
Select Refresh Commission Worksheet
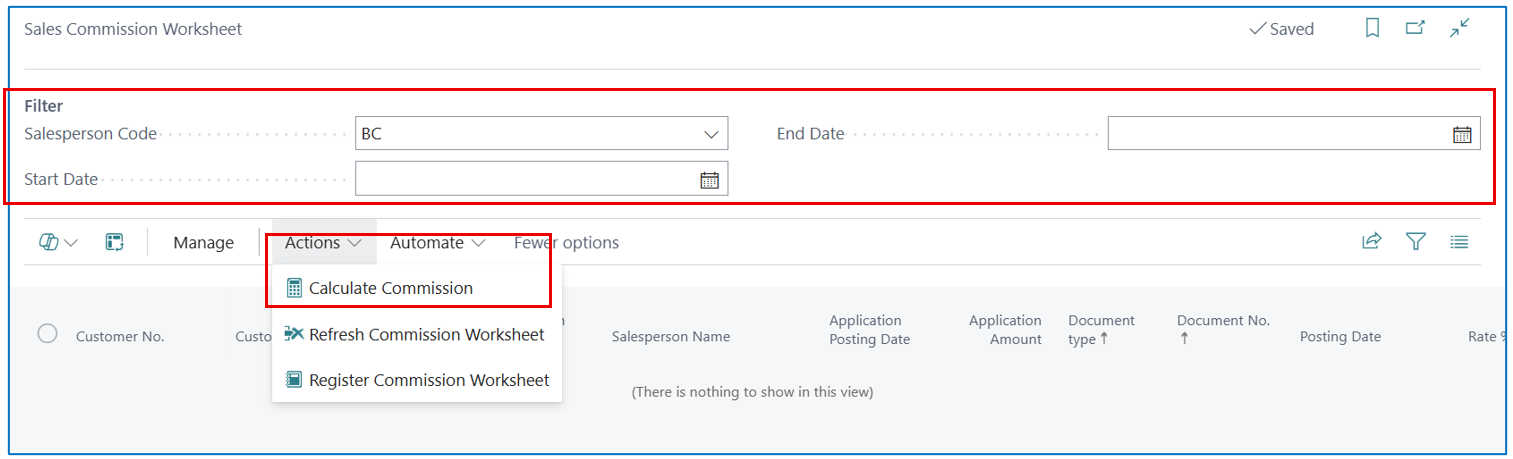click(x=416, y=334)
